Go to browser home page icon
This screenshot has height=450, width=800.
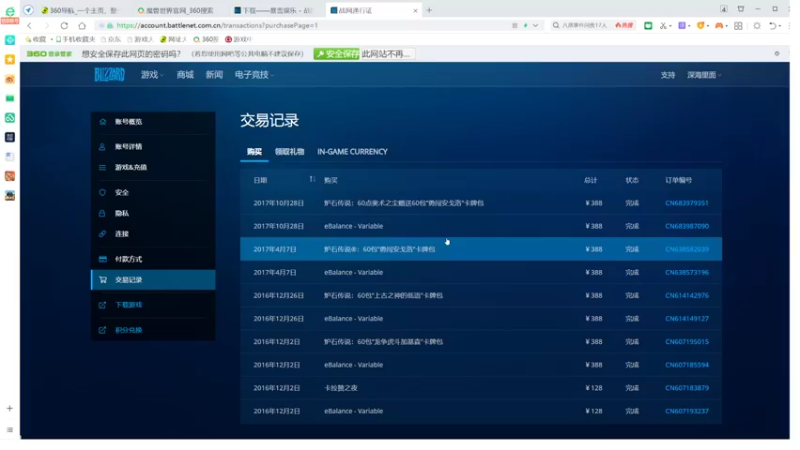point(82,26)
